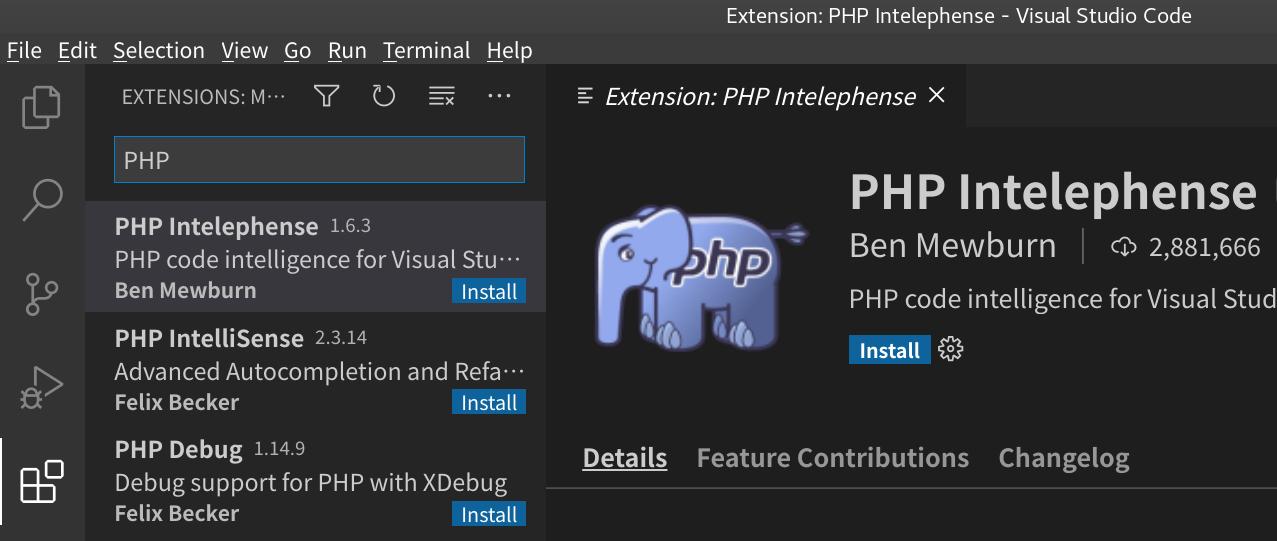Click 'Advanced Autocompletion and Refa…' description
Screen dimensions: 1277x541
coord(319,371)
